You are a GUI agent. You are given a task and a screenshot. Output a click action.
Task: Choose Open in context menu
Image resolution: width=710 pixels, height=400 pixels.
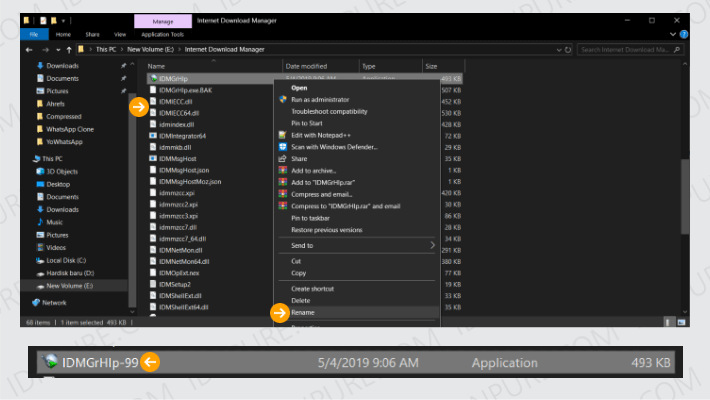[299, 88]
